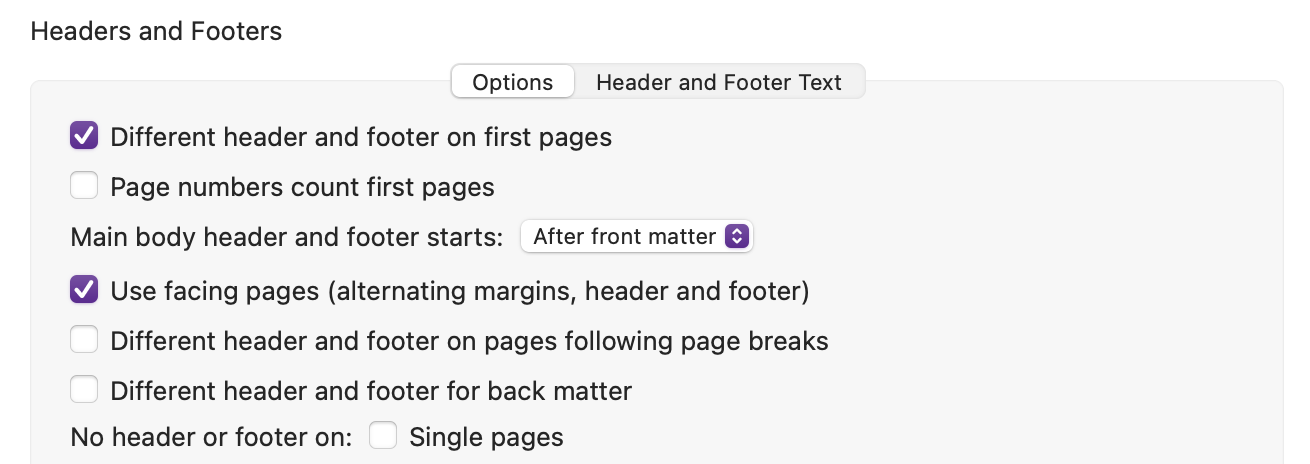
Task: Click the After front matter text in popup
Action: tap(625, 237)
